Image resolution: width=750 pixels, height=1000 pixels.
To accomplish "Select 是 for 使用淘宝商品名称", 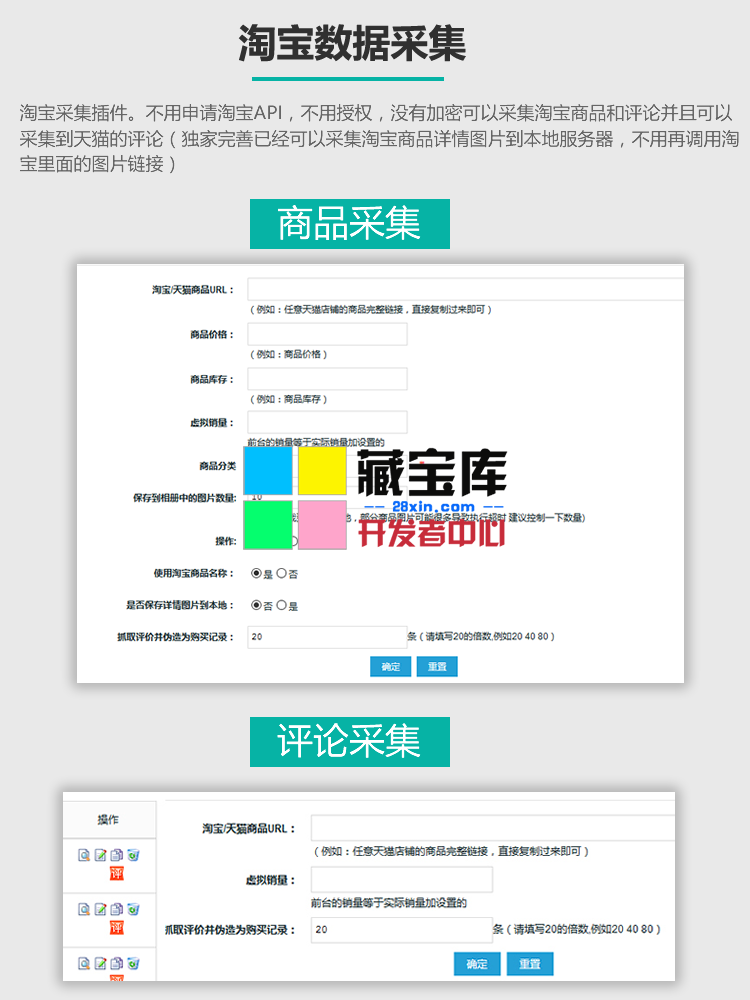I will [x=256, y=573].
